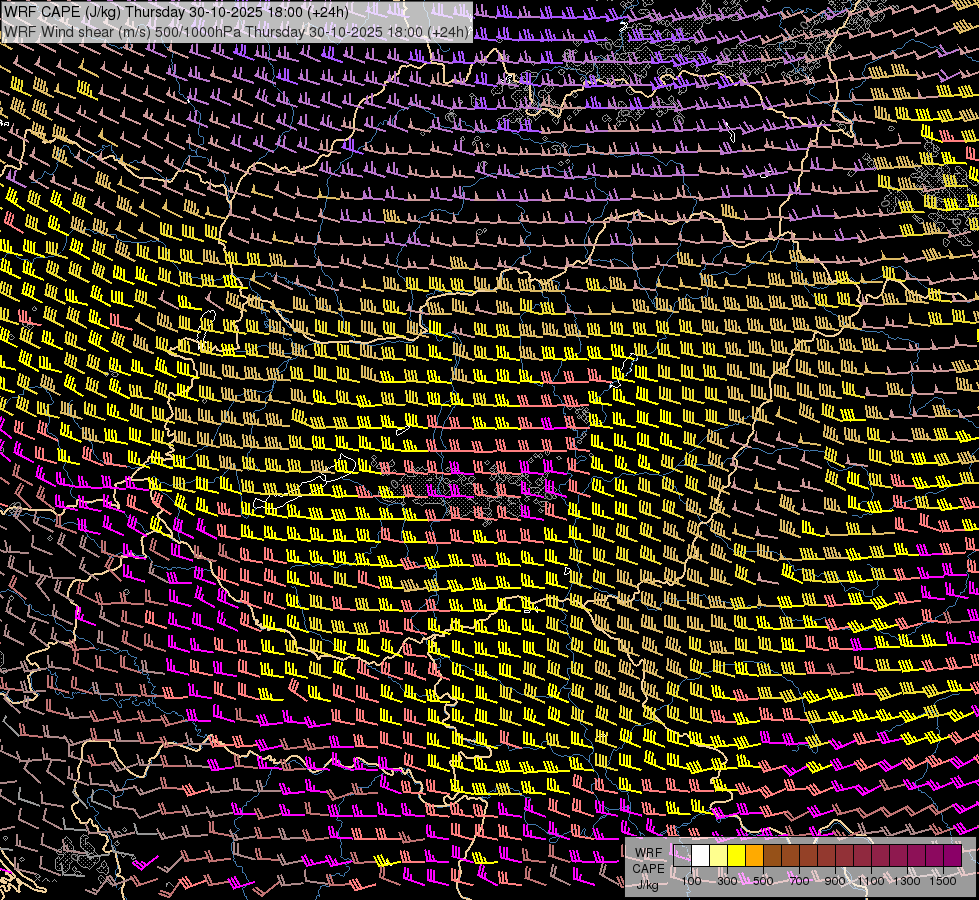Screen dimensions: 979x900
Task: Click the legend value 300
Action: click(x=727, y=881)
